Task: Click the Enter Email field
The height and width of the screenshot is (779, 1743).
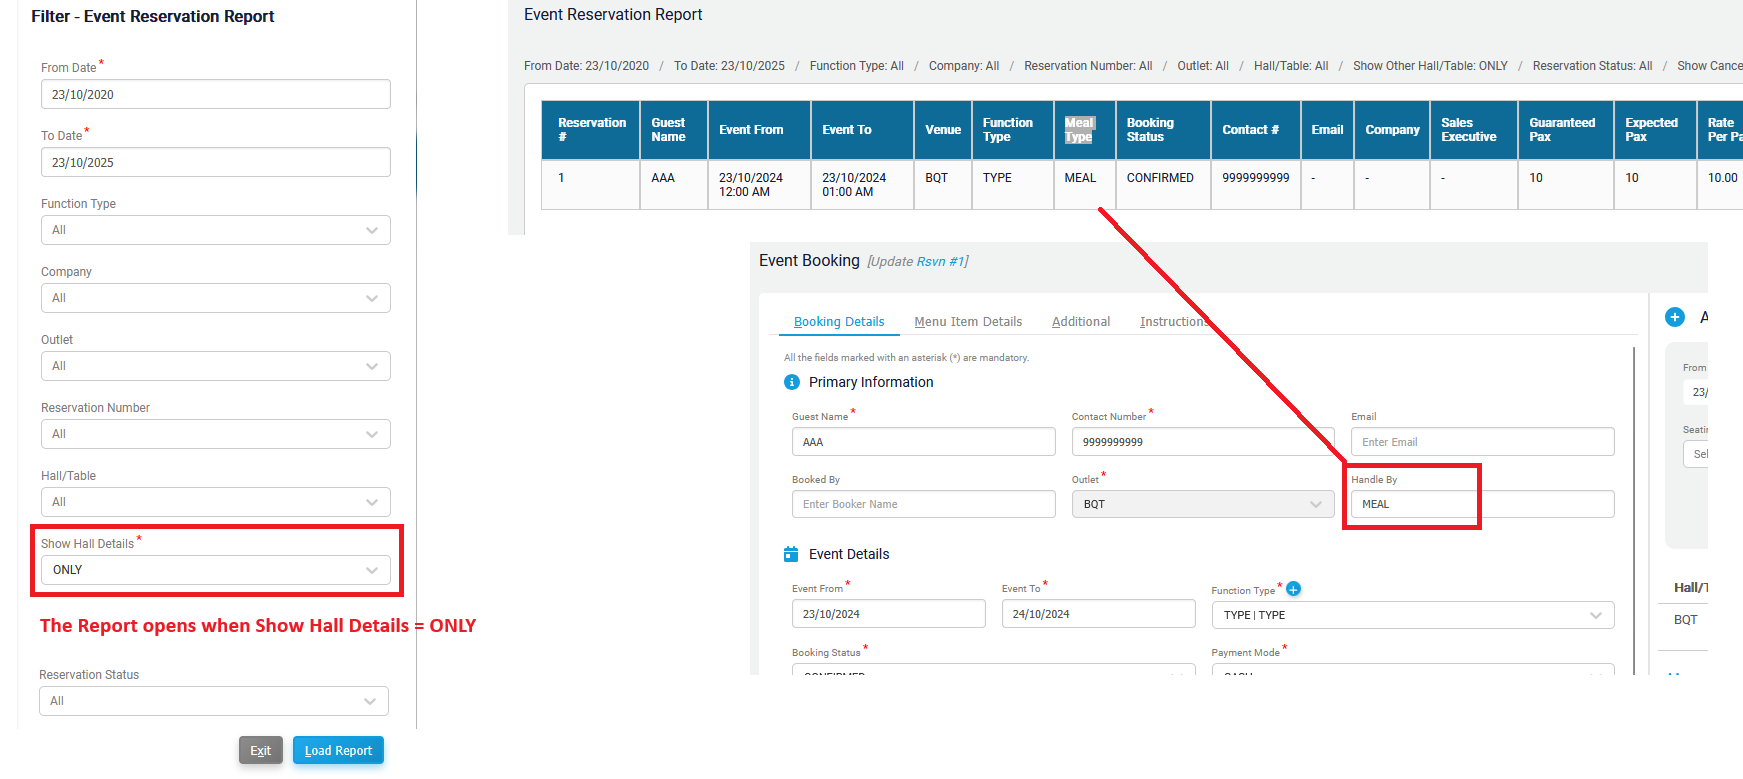Action: pyautogui.click(x=1481, y=442)
